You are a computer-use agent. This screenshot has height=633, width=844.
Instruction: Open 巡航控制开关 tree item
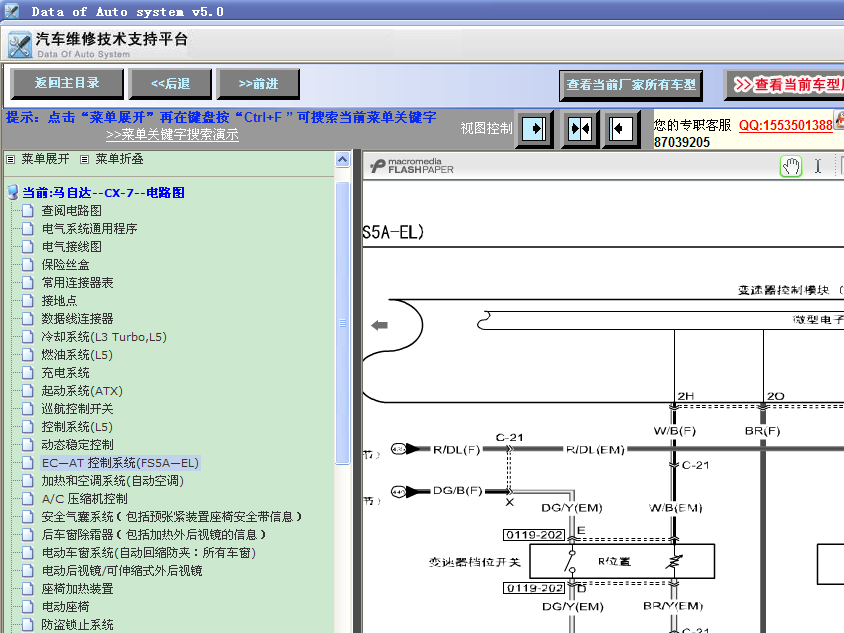tap(78, 409)
